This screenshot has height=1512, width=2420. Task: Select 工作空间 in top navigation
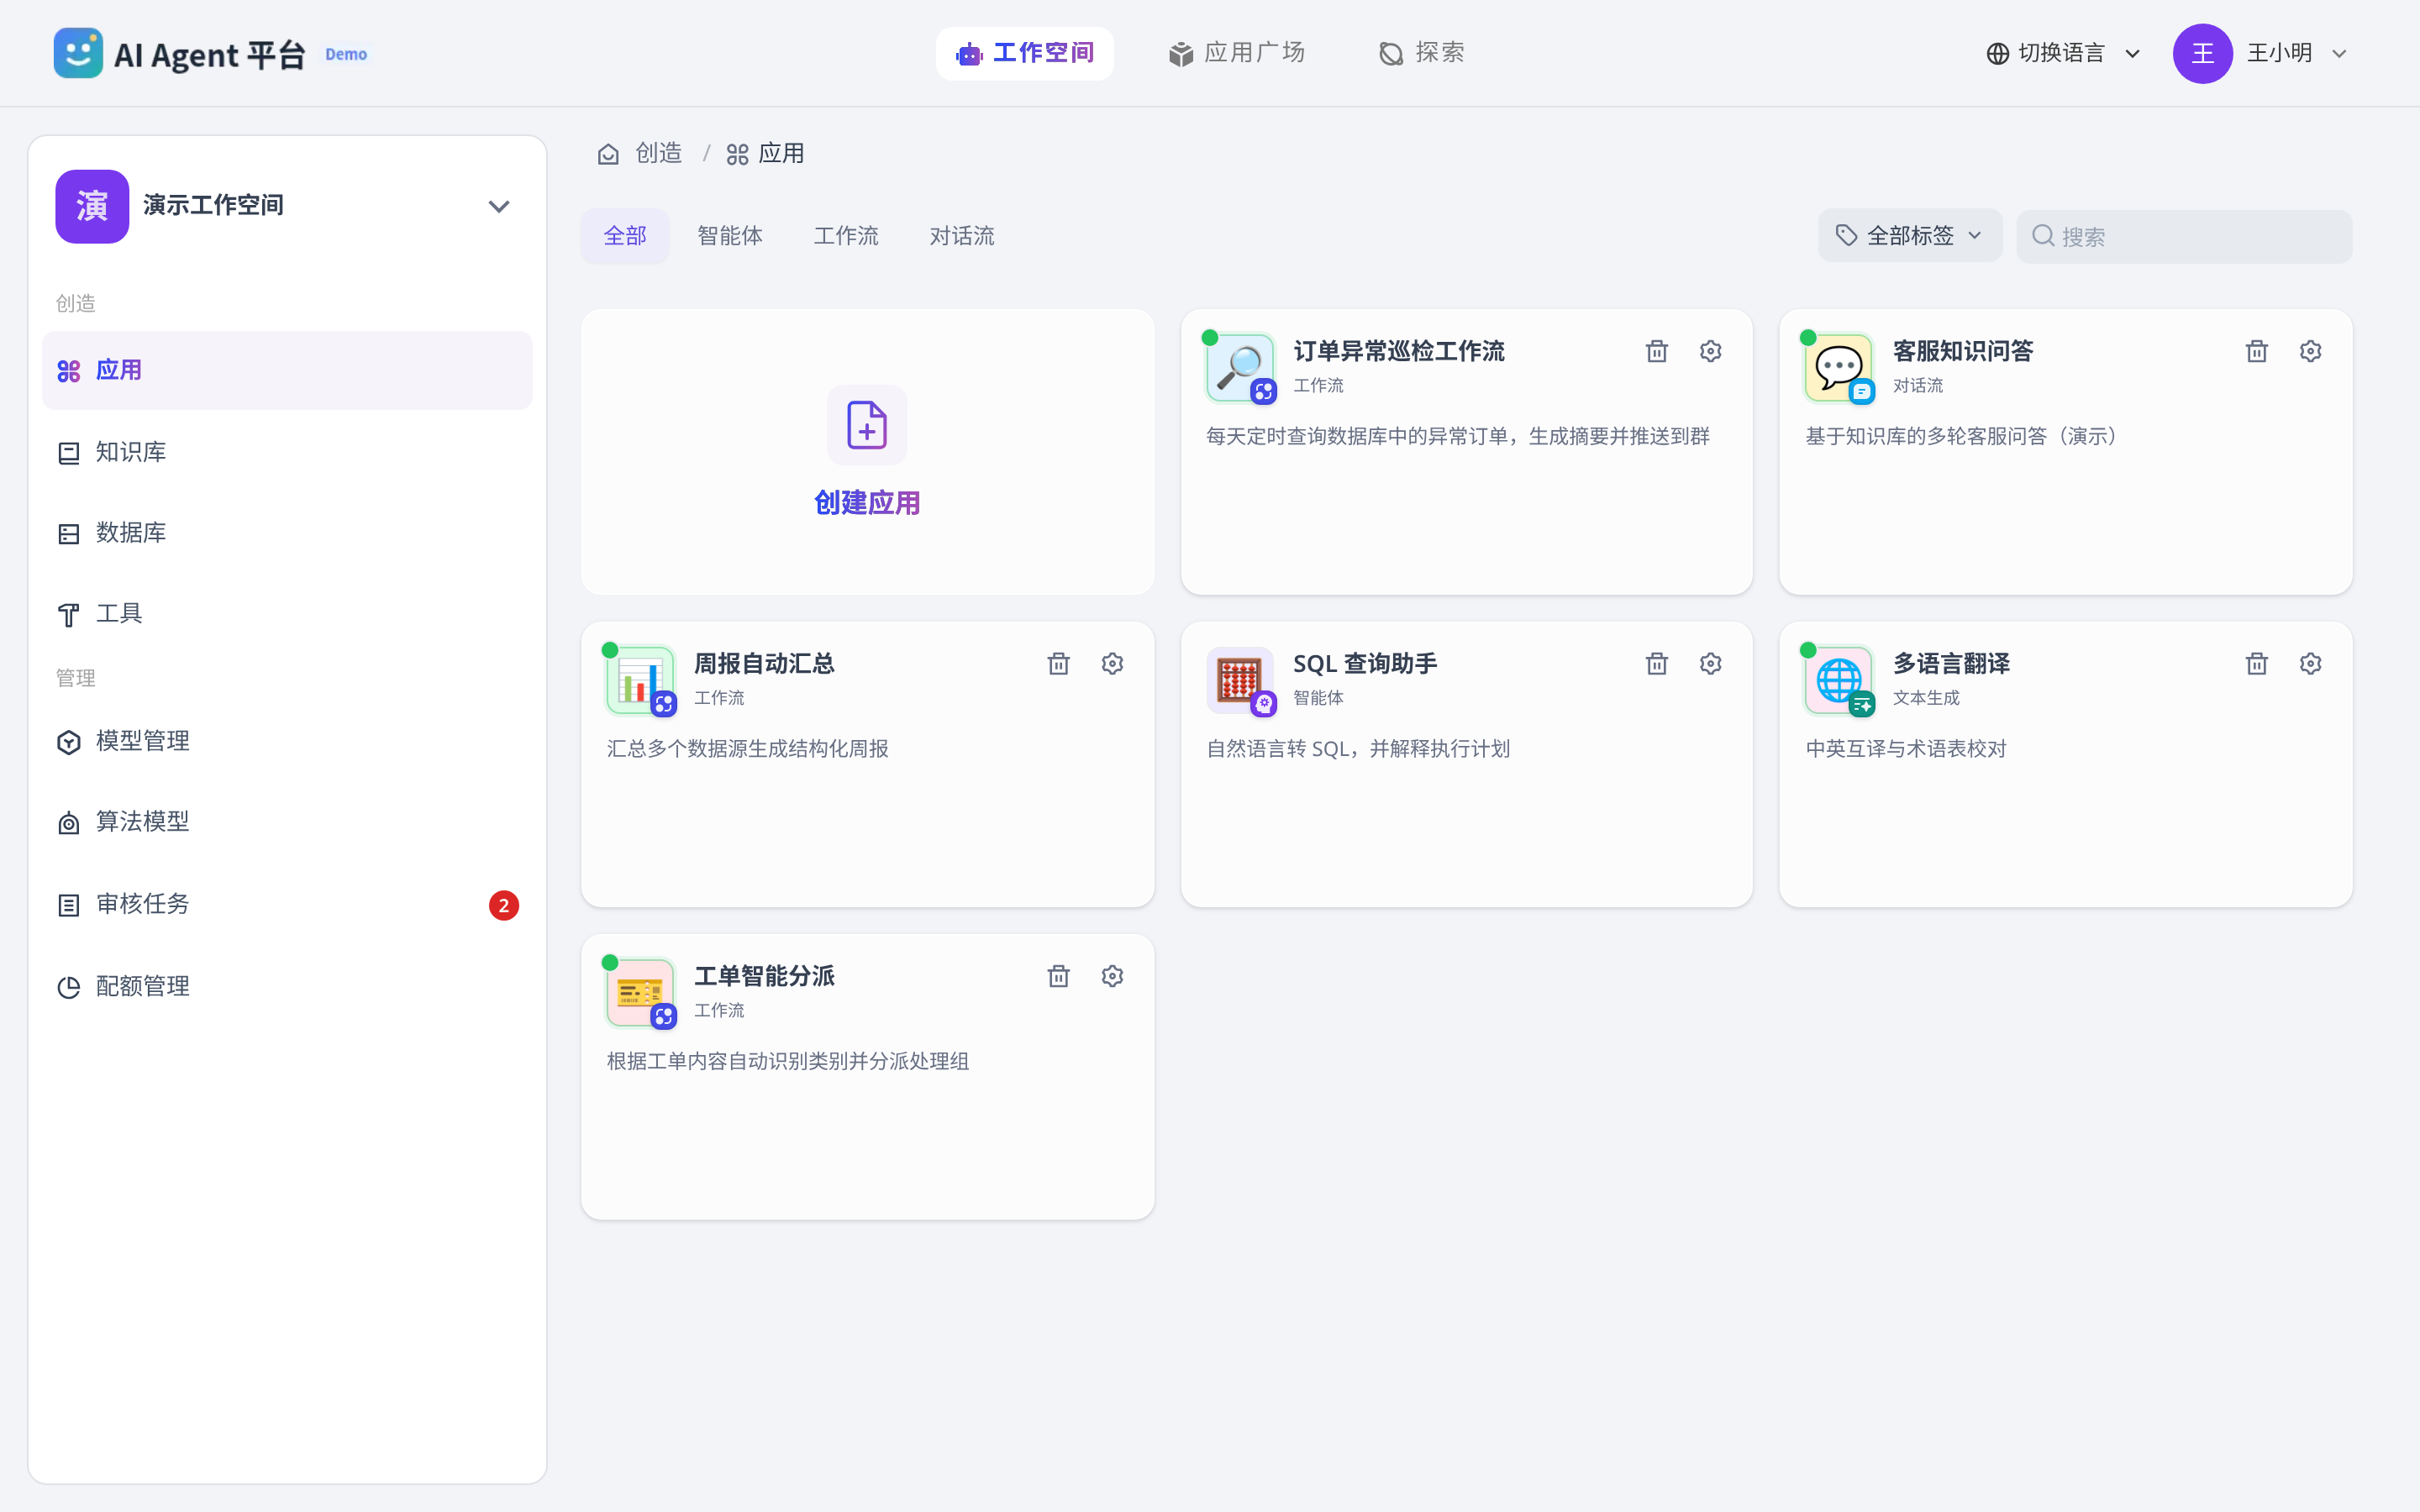(x=1025, y=53)
